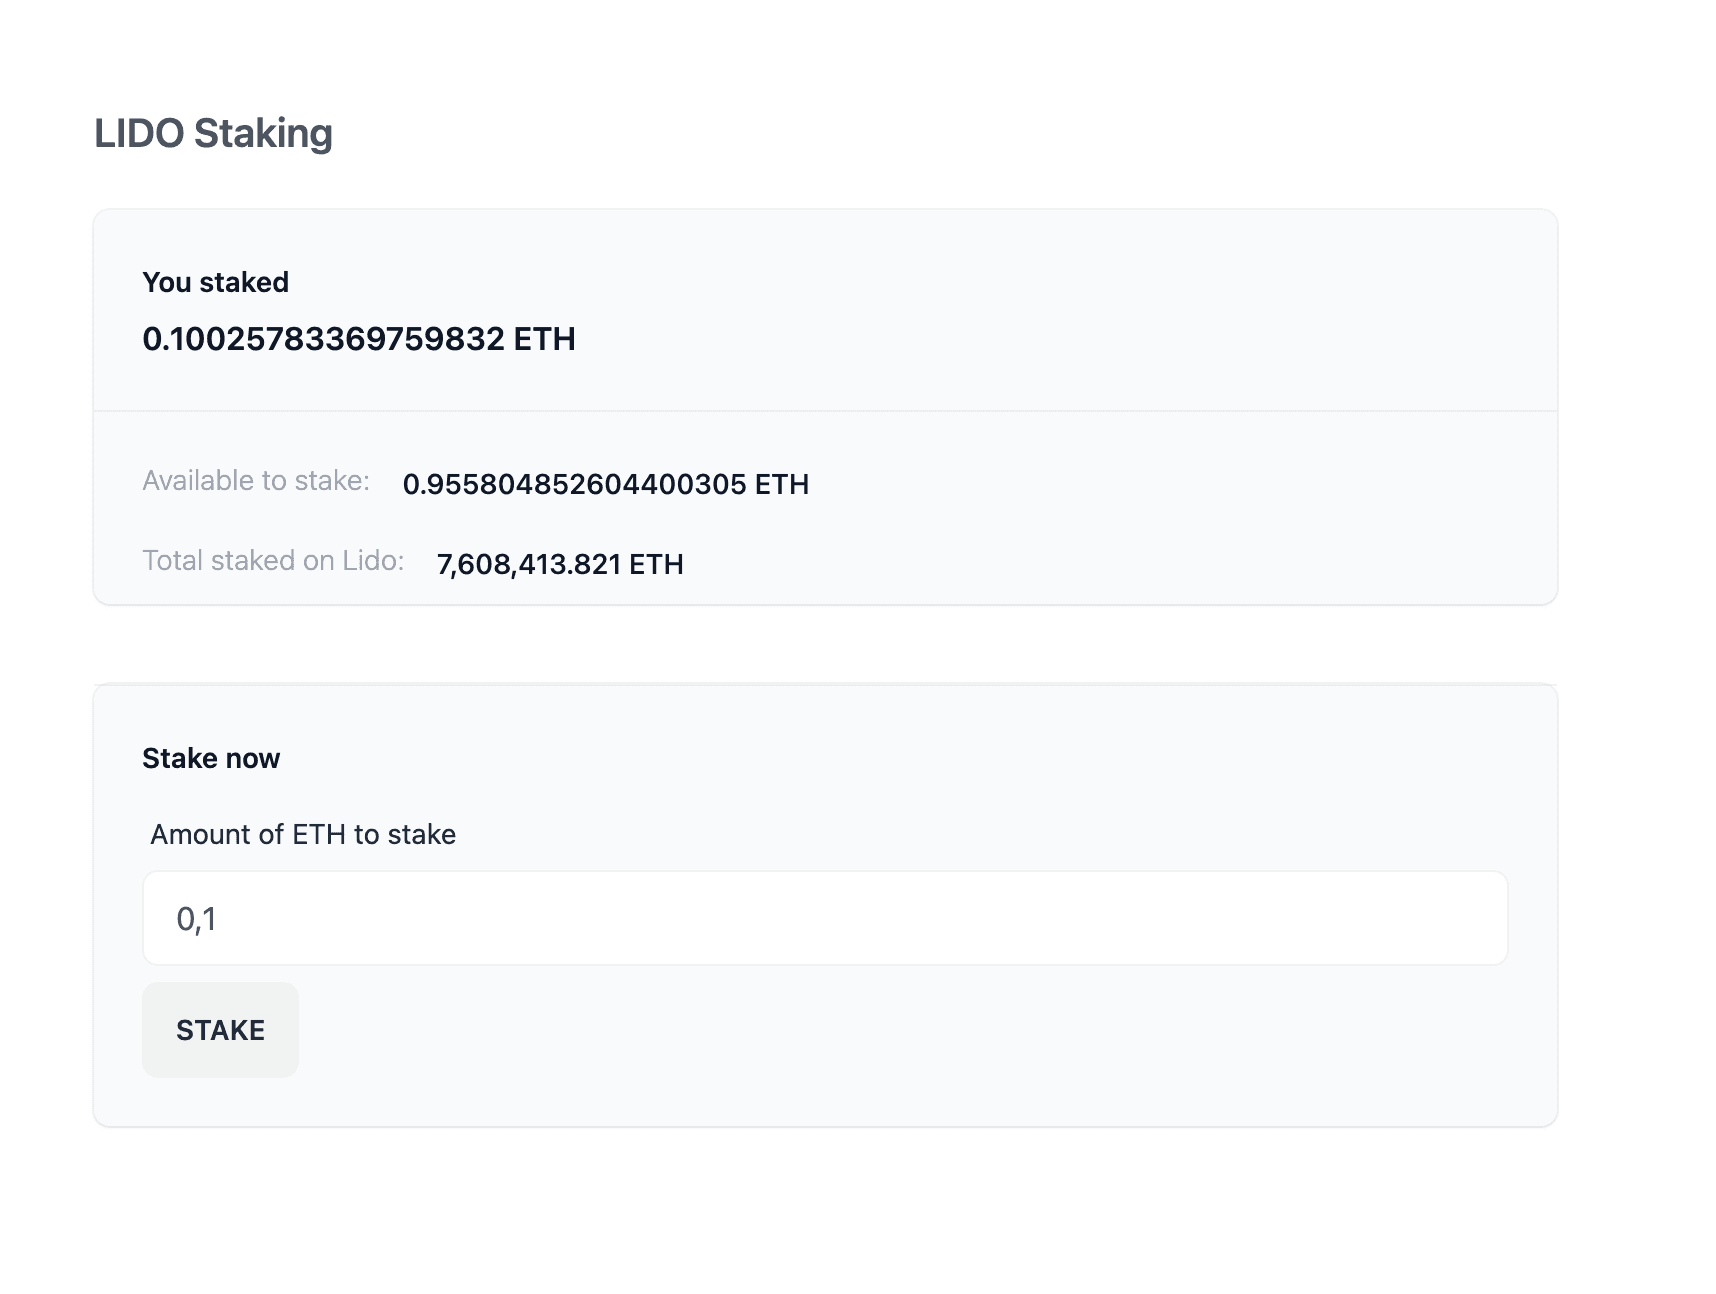Select the 7,608,413.821 total staked value
This screenshot has height=1294, width=1716.
click(x=530, y=564)
